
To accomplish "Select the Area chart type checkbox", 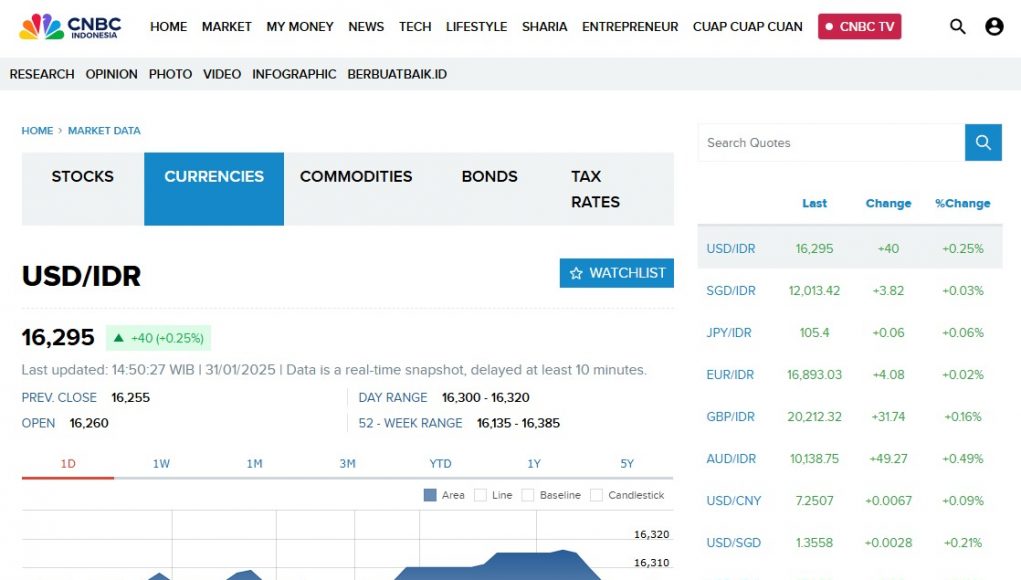I will point(430,495).
